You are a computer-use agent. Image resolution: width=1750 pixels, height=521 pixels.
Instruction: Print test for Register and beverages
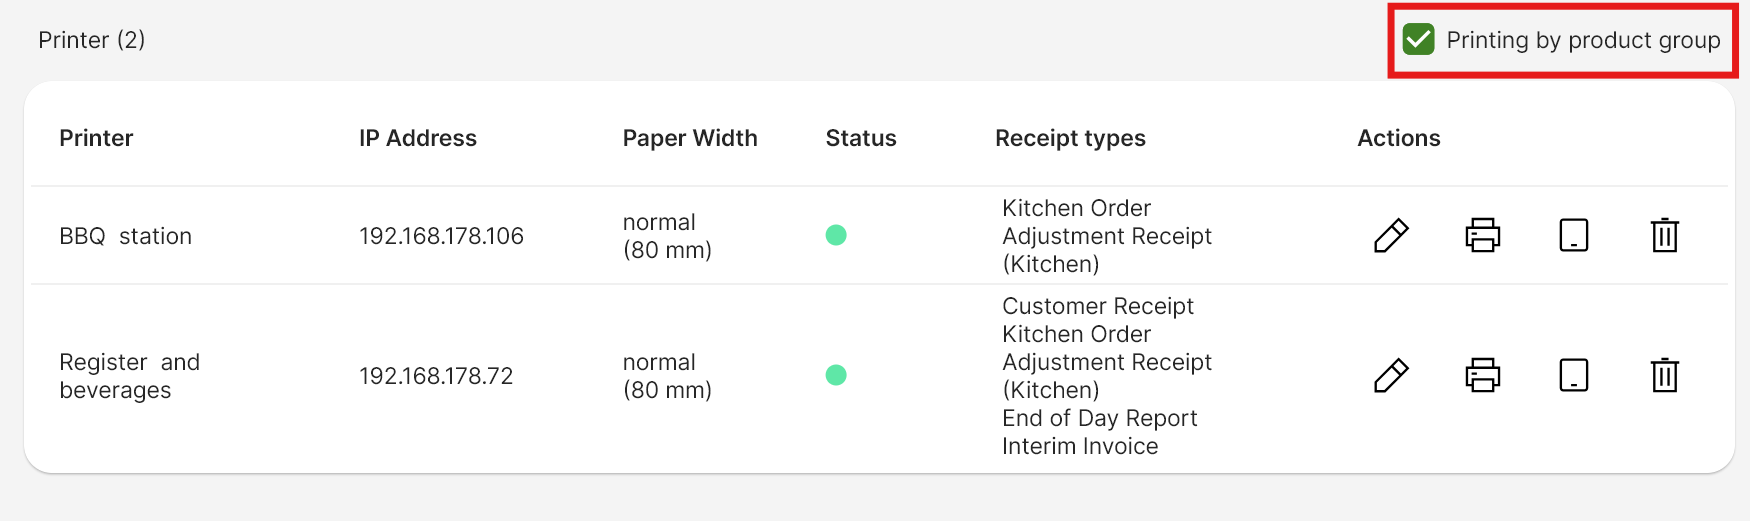point(1482,376)
